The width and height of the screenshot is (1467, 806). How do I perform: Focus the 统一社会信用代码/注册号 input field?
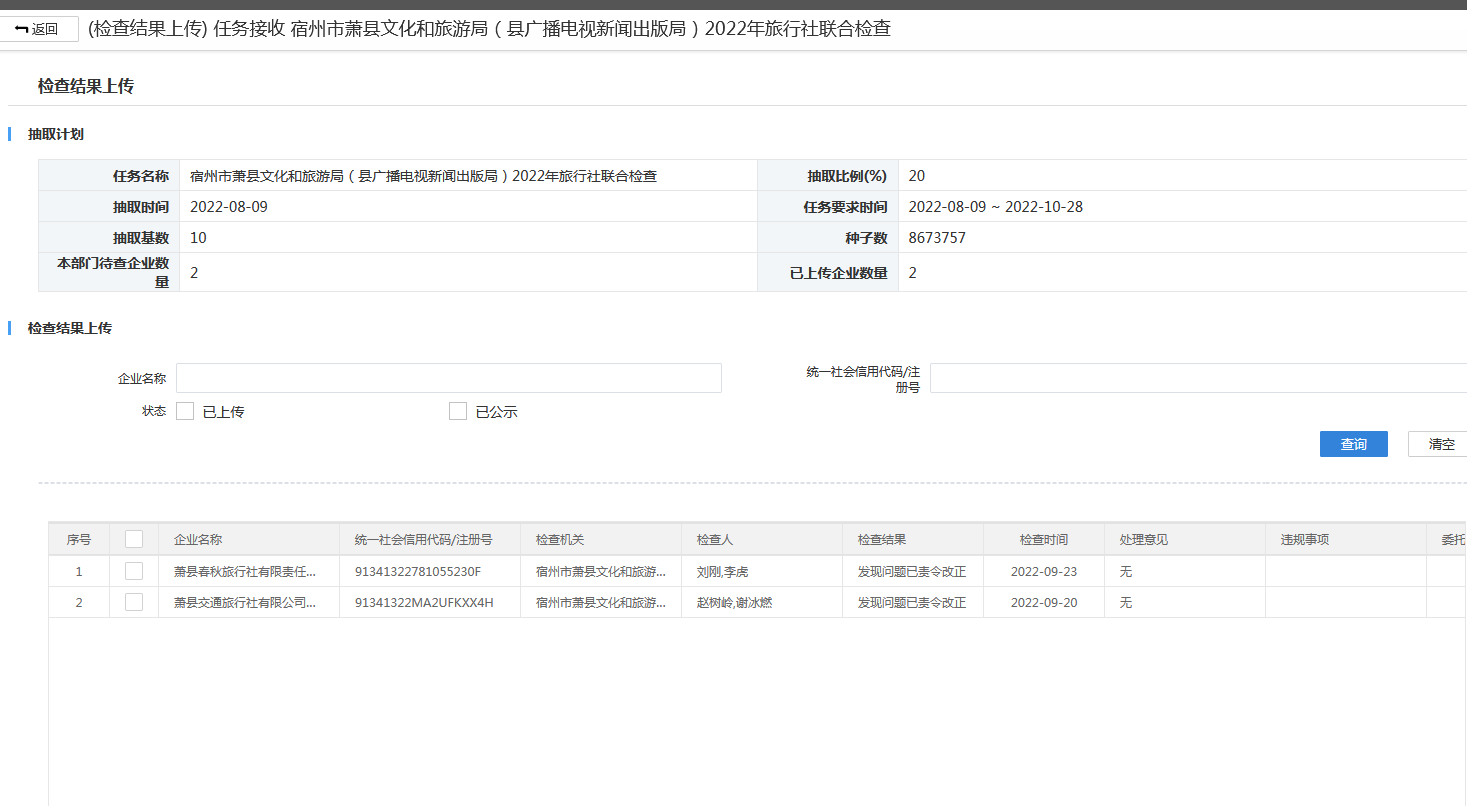(x=1197, y=378)
